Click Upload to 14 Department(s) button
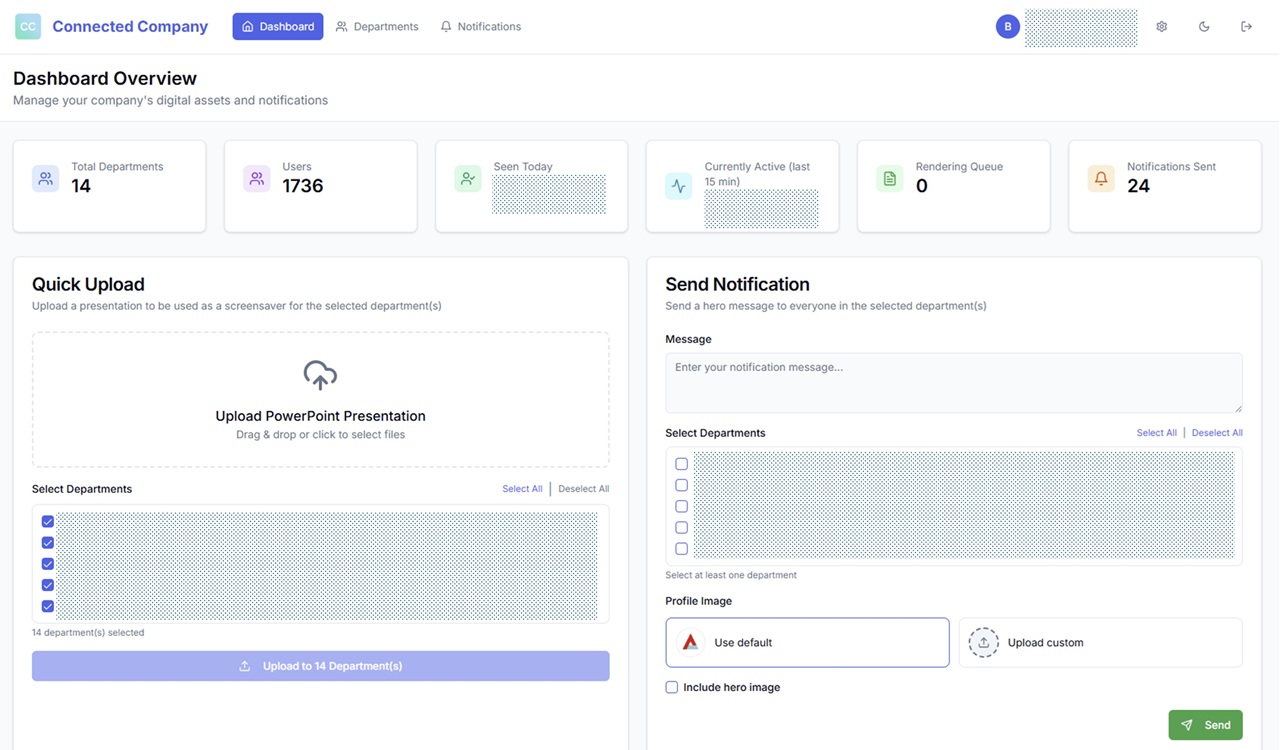Screen dimensions: 1280x750 [320, 666]
